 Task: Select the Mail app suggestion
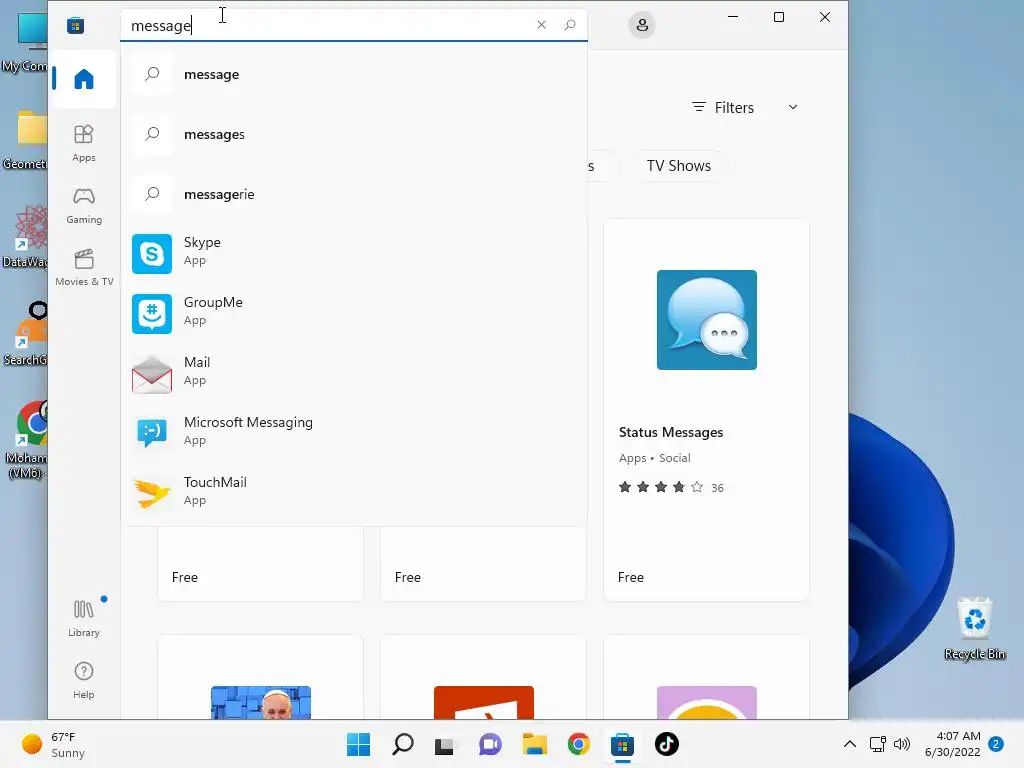coord(354,374)
